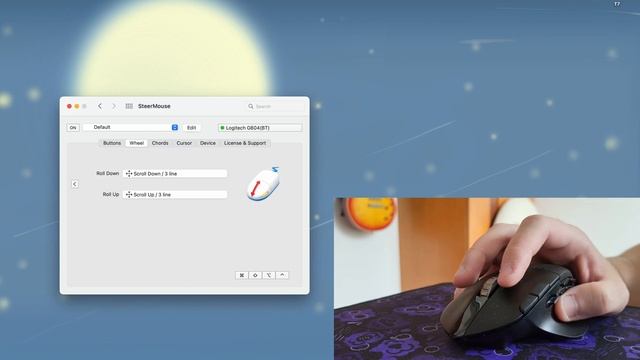Close the SteerMouse window

[x=69, y=106]
